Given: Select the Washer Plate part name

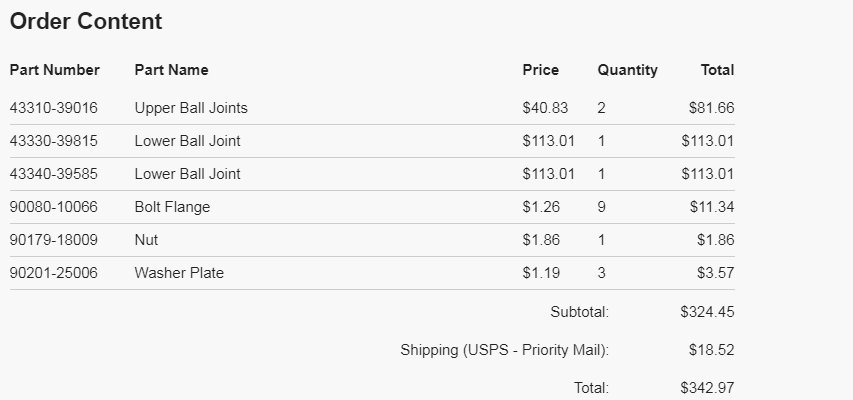Looking at the screenshot, I should click(x=179, y=273).
